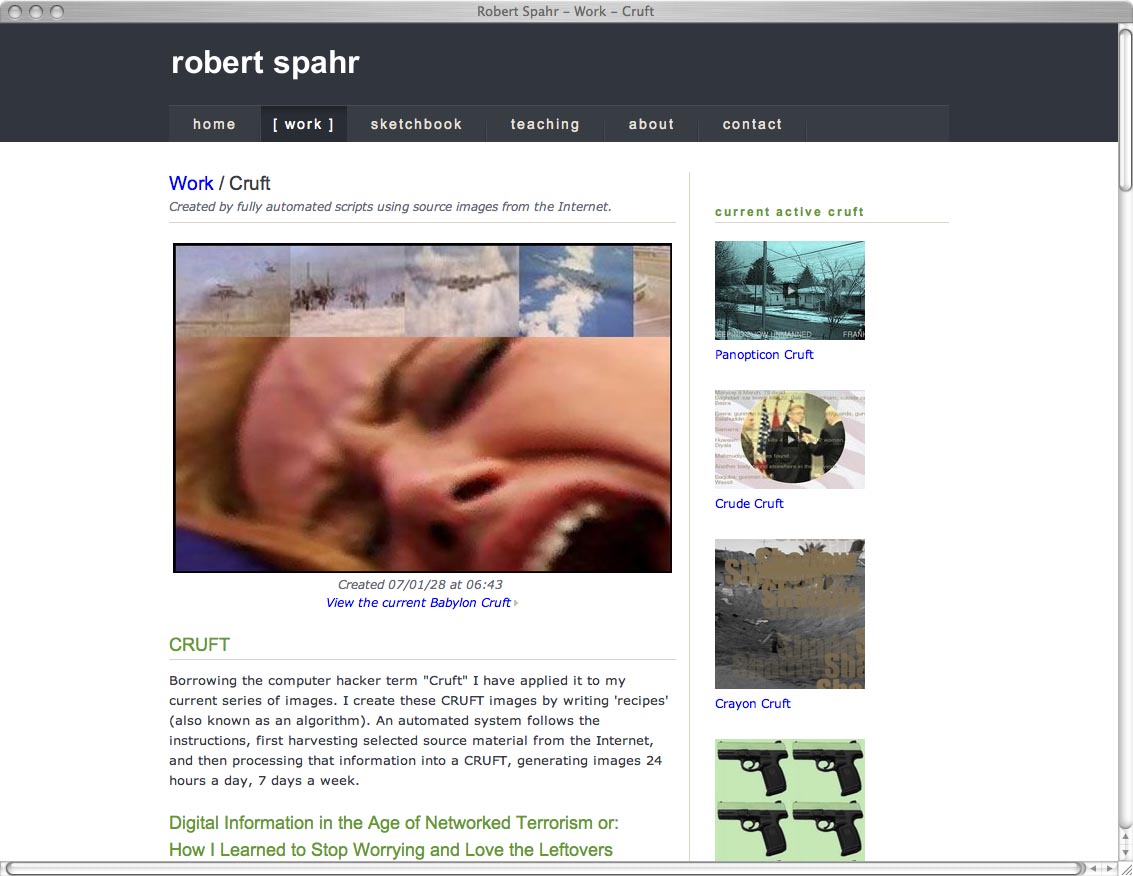Open the about navigation tab

tap(651, 124)
